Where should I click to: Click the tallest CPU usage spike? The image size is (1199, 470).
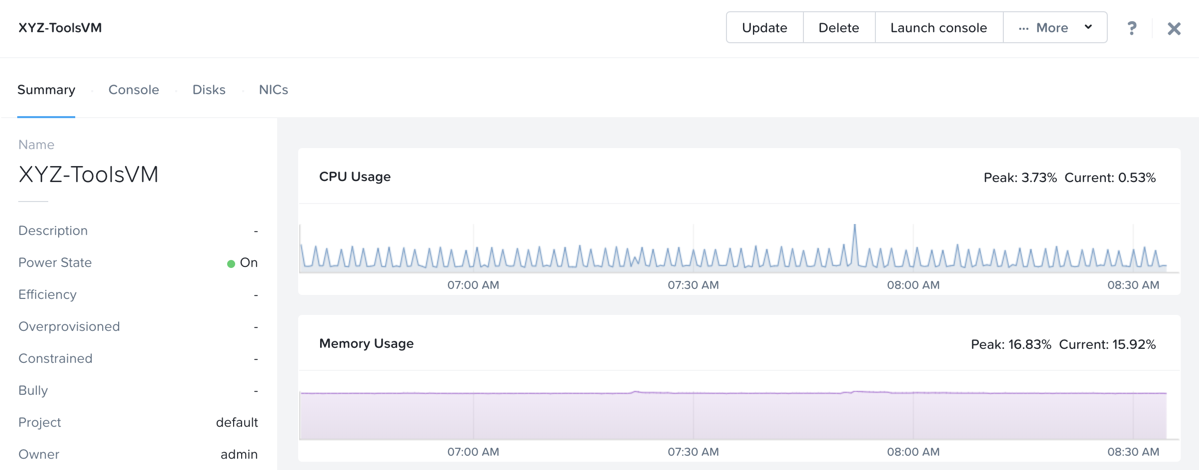854,227
